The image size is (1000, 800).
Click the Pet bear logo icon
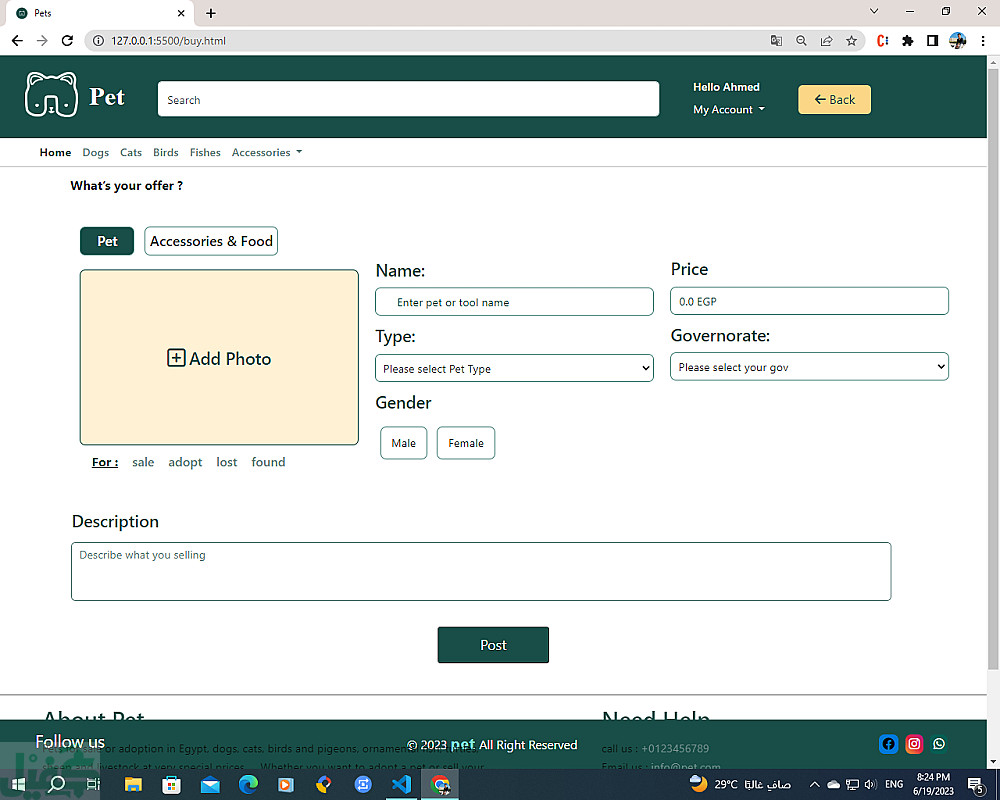tap(51, 94)
